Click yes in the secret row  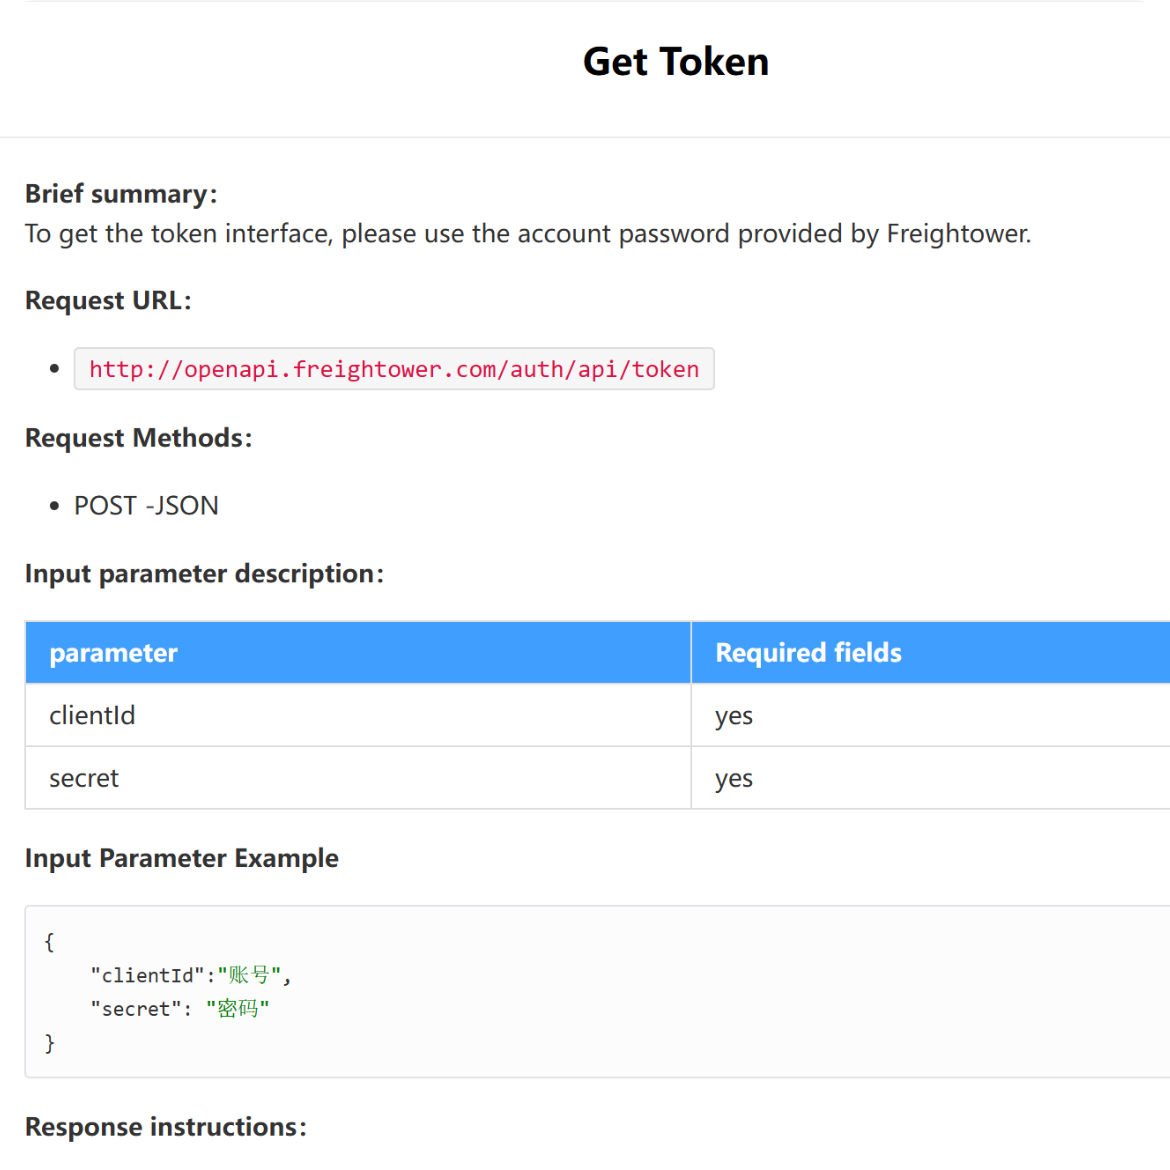click(734, 779)
